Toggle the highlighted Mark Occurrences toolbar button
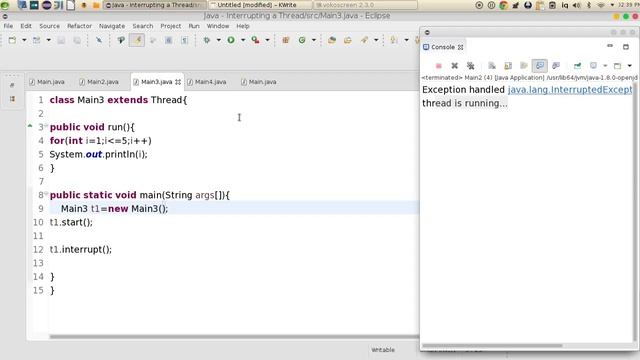Screen dimensions: 640x360 coord(137,40)
